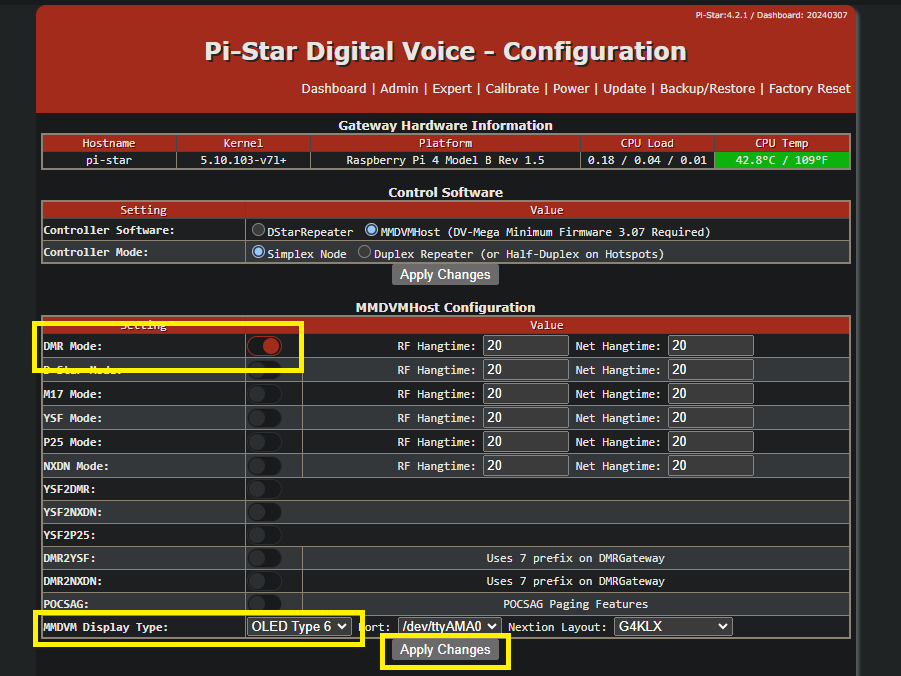This screenshot has height=676, width=901.
Task: Edit M17 Mode Net Hangtime field
Action: click(x=711, y=394)
